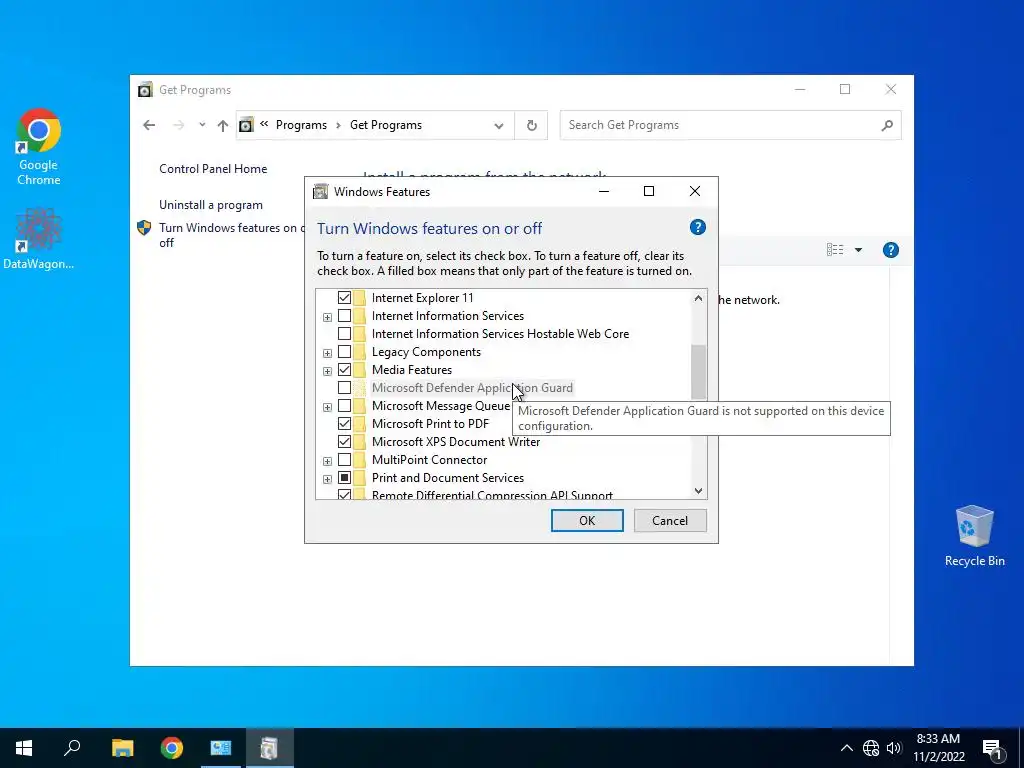The height and width of the screenshot is (768, 1024).
Task: Check MultiPoint Connector checkbox
Action: [344, 460]
